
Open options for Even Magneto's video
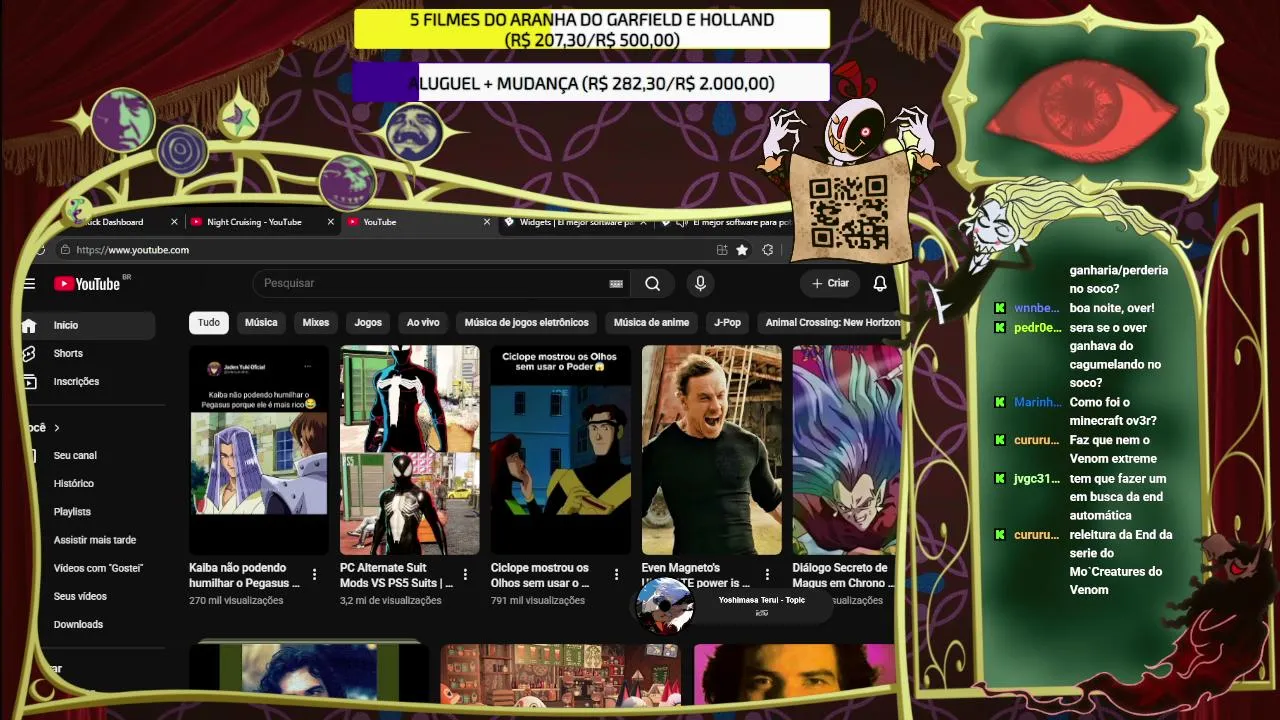click(x=767, y=575)
